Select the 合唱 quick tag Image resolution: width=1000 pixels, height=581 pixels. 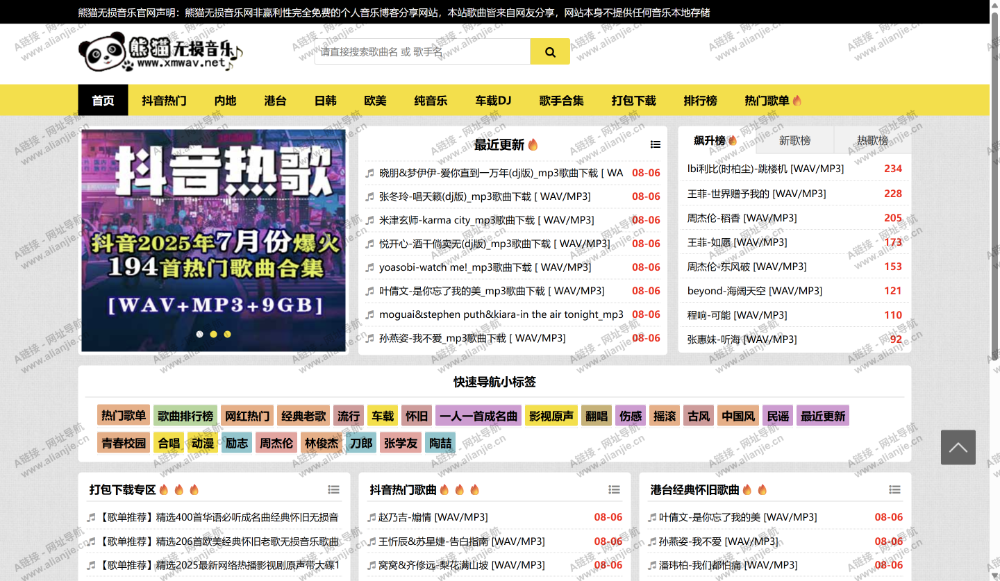pos(169,443)
